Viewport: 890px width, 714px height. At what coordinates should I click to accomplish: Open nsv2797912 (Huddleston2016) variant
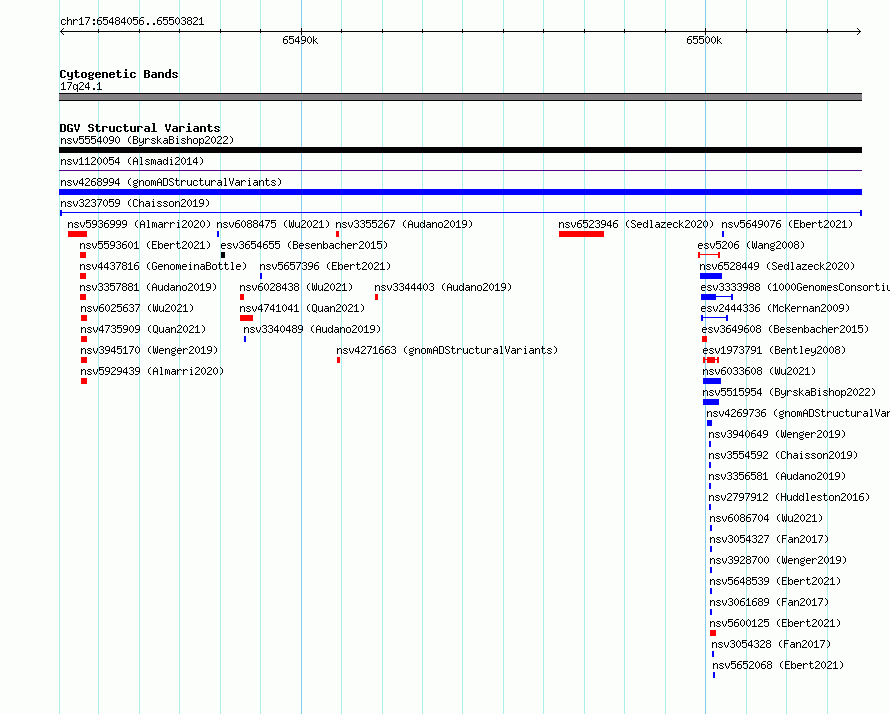coord(790,497)
